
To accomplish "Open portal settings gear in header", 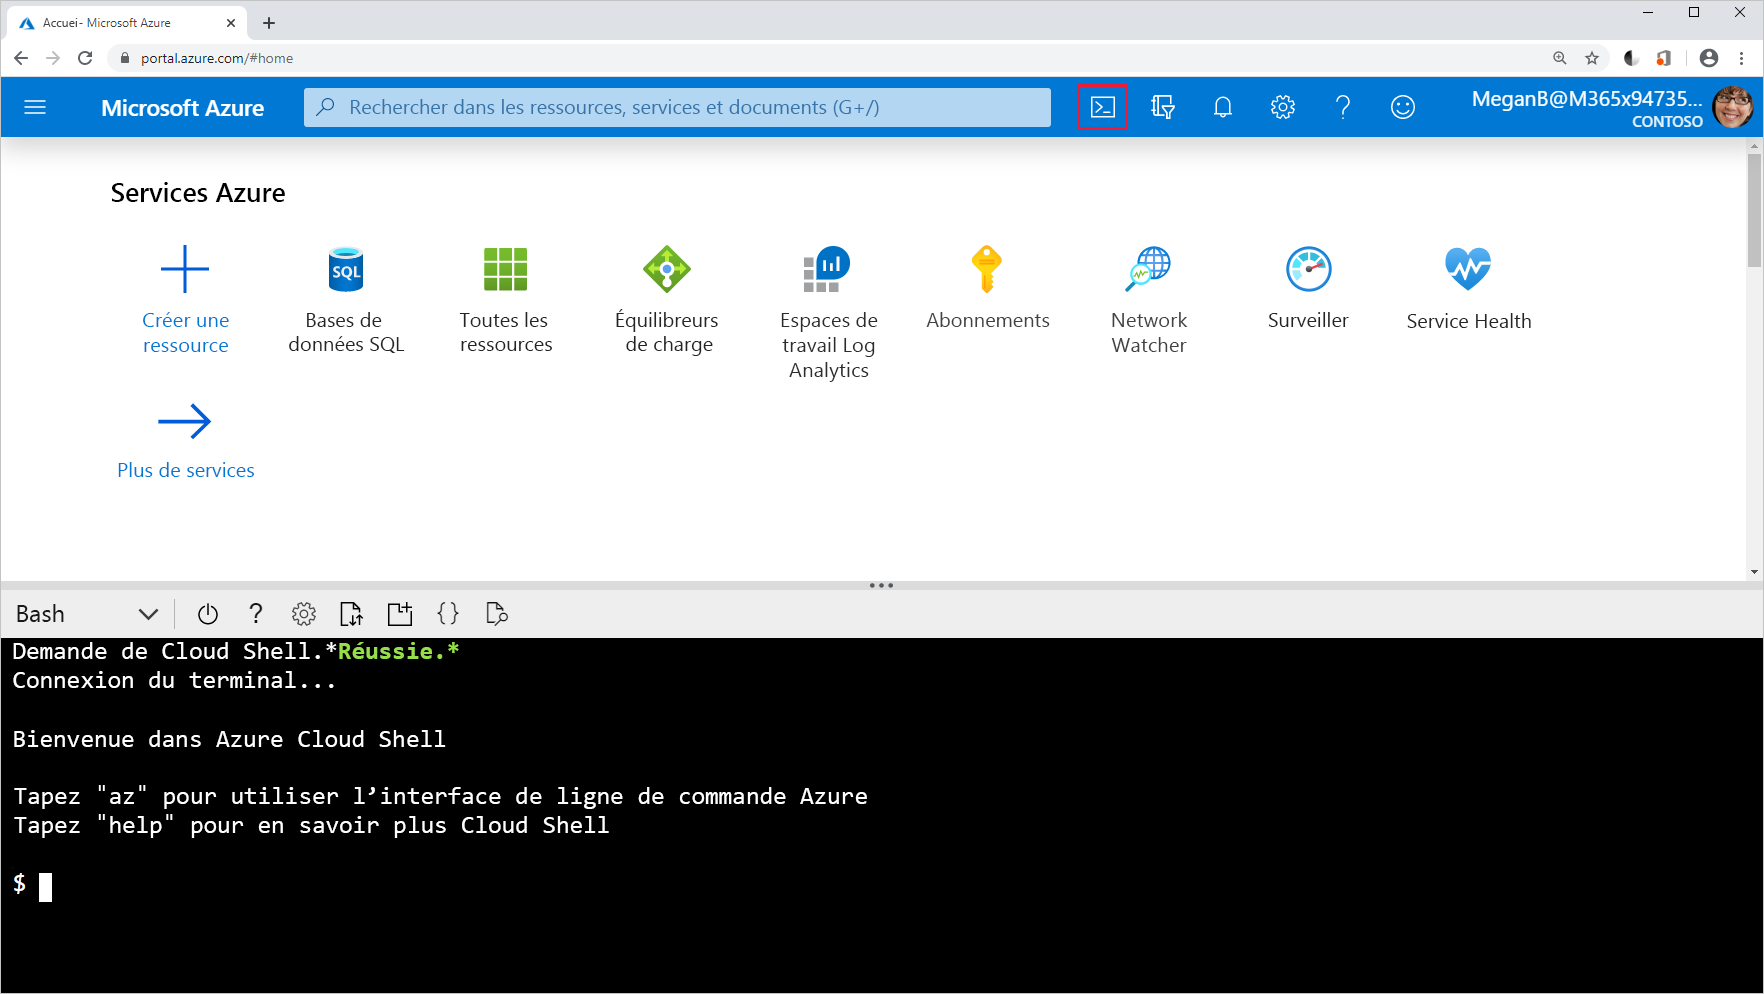I will tap(1282, 107).
